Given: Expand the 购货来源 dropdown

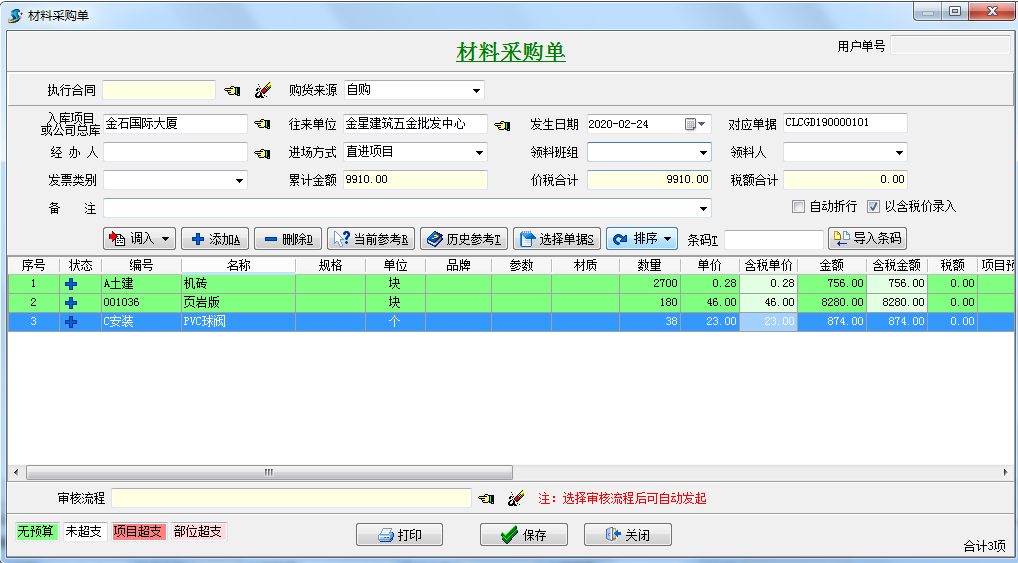Looking at the screenshot, I should [x=476, y=91].
